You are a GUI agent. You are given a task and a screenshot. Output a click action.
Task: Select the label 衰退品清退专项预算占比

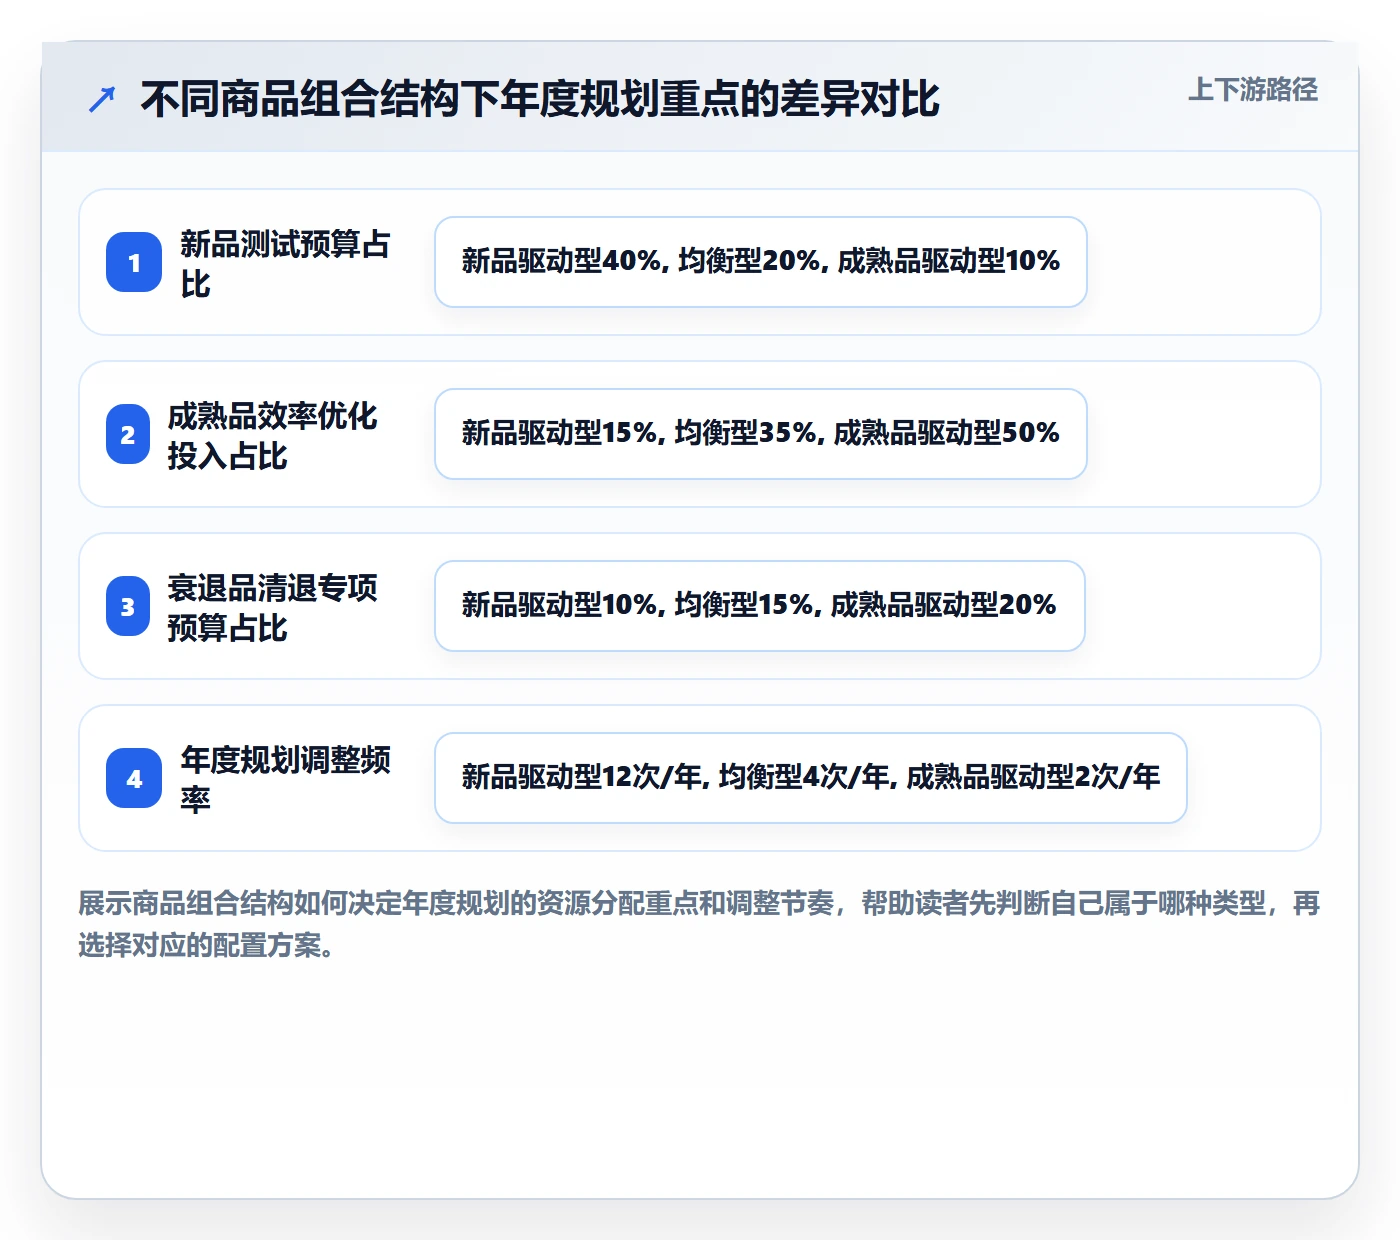[x=272, y=607]
